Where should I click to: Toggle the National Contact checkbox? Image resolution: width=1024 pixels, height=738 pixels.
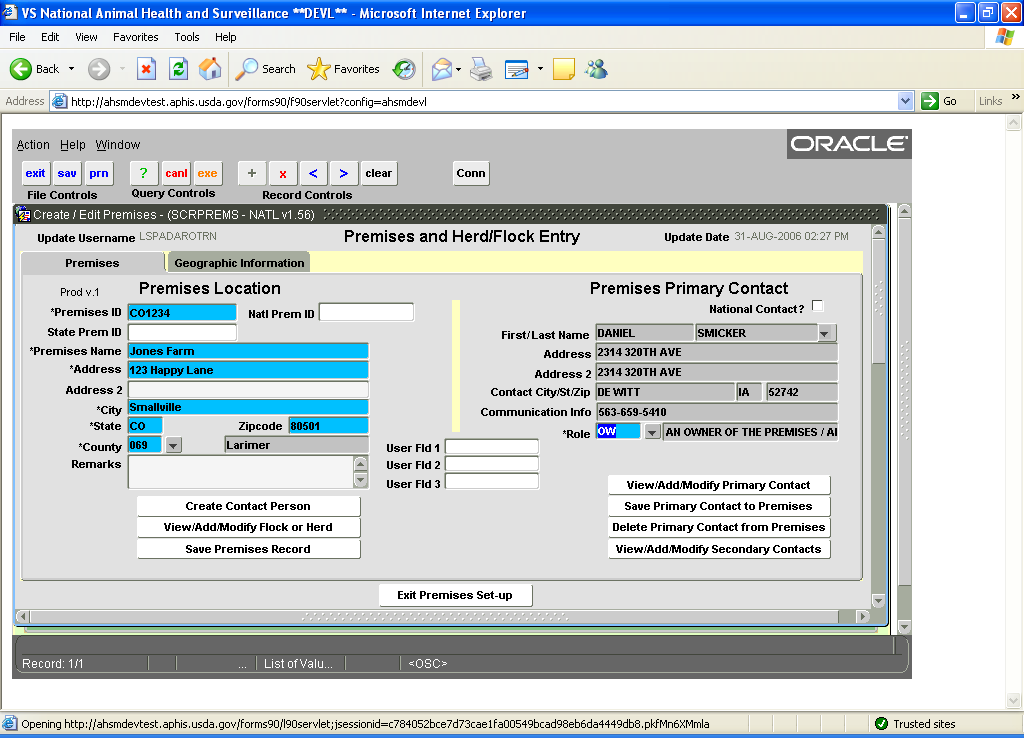tap(818, 306)
